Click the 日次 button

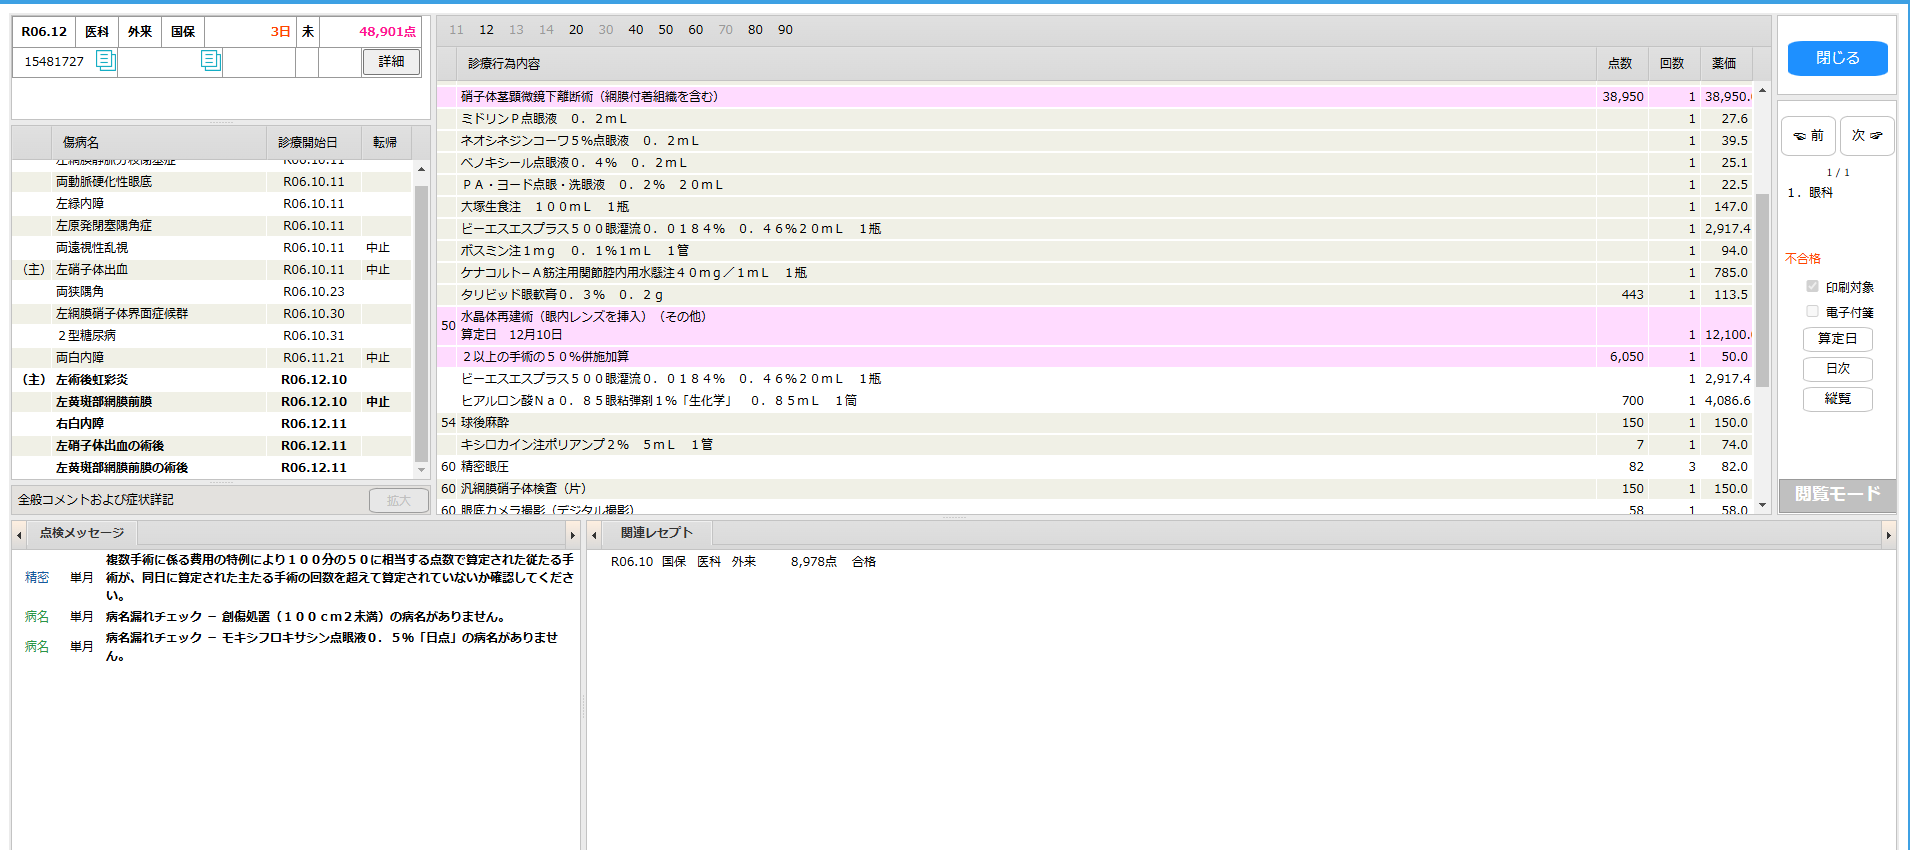1837,369
